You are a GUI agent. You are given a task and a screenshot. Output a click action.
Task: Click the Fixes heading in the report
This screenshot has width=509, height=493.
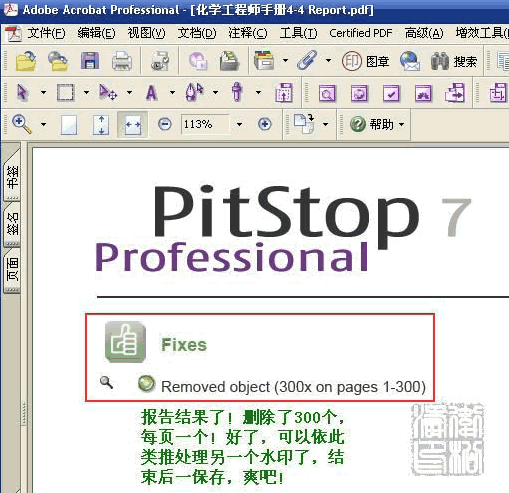tap(184, 344)
